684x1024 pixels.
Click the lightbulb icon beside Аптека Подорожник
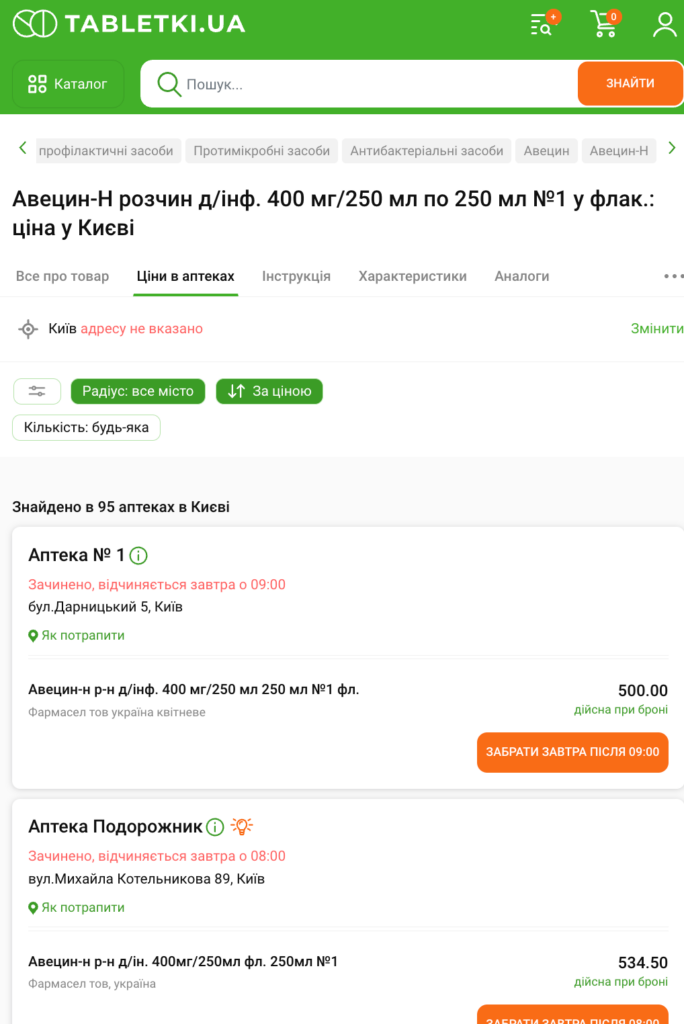(x=242, y=827)
